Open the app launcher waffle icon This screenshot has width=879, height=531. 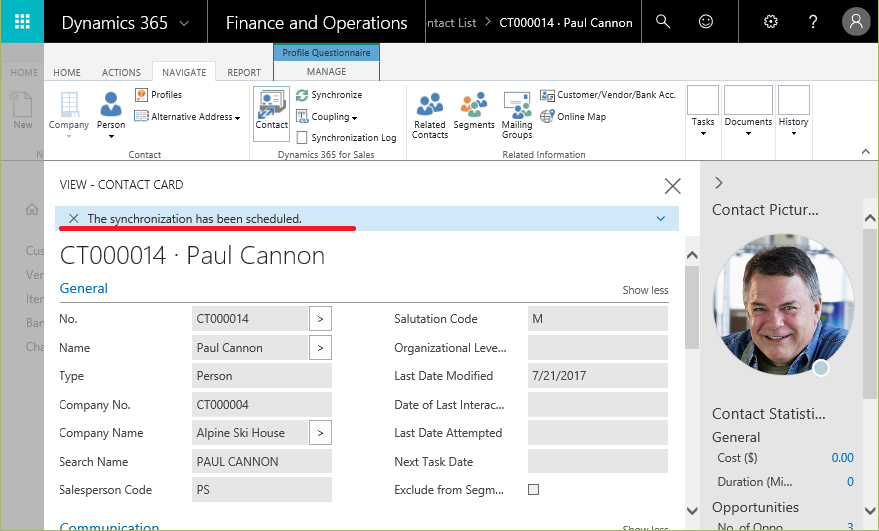(22, 21)
